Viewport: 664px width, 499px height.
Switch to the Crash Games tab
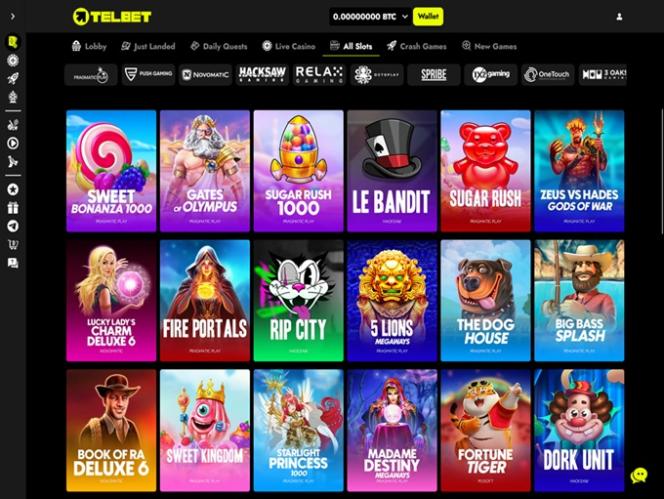point(417,46)
